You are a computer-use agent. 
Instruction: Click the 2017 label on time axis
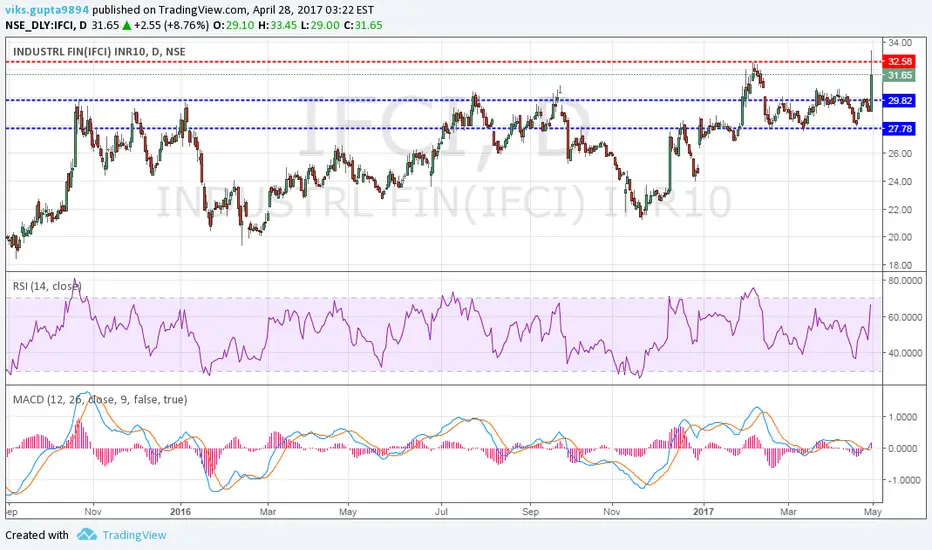[703, 511]
